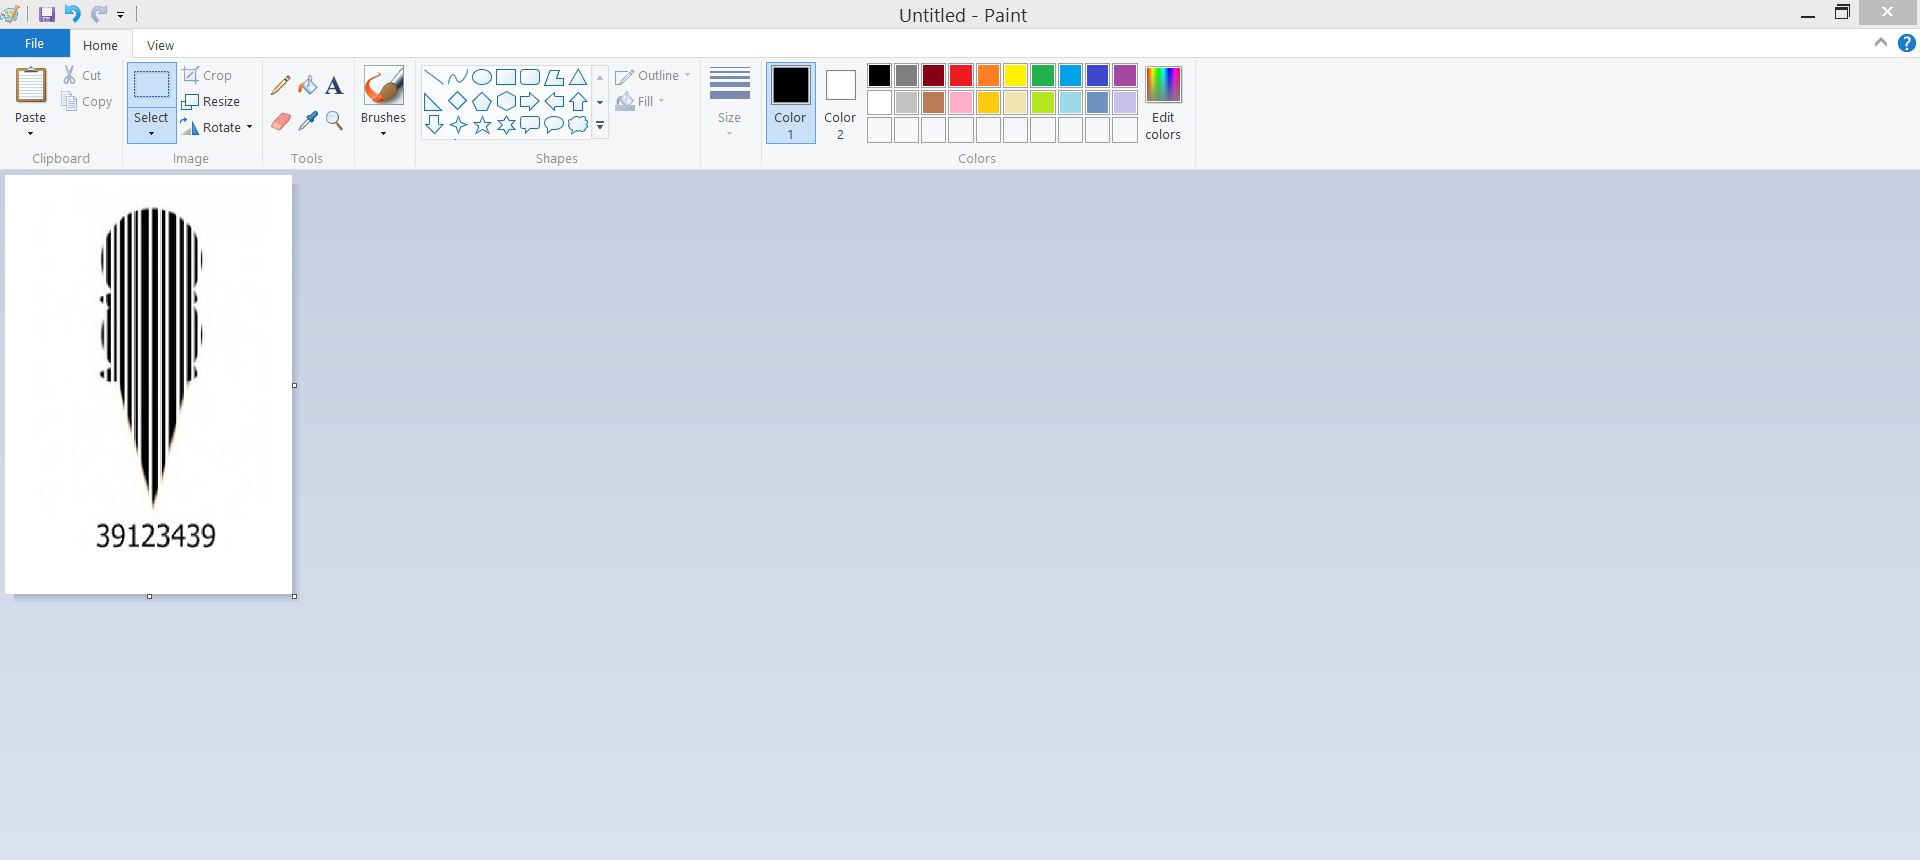Screen dimensions: 1920x860
Task: Choose the Right triangle shape
Action: pos(433,101)
